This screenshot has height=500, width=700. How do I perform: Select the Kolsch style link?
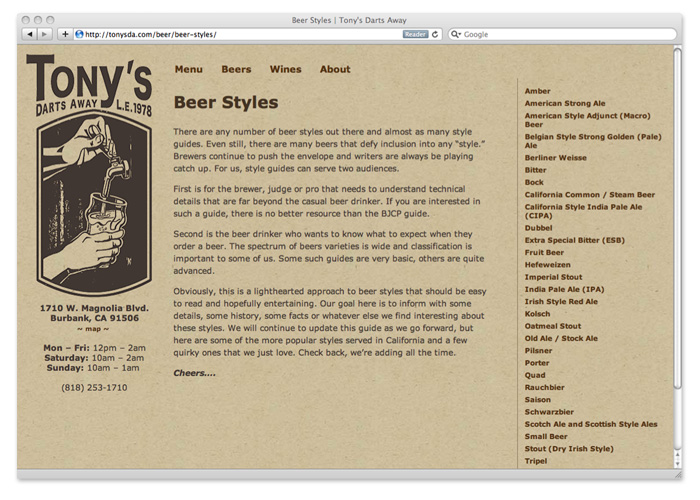(537, 314)
